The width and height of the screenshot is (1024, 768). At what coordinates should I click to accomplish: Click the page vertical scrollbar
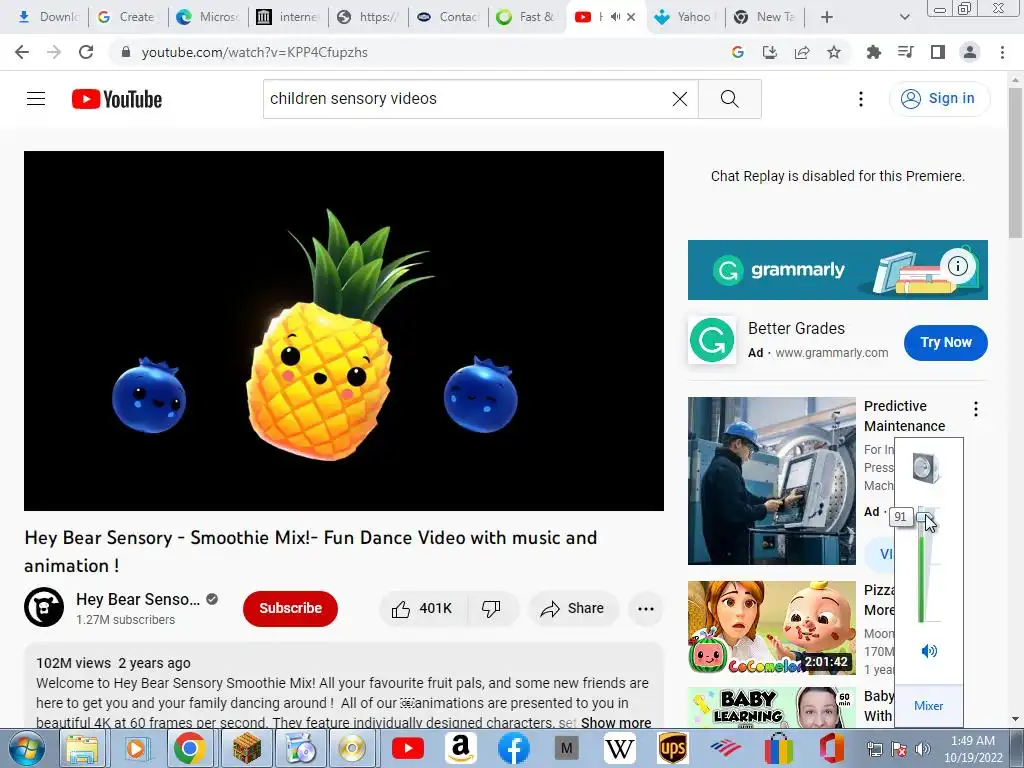click(x=1016, y=163)
